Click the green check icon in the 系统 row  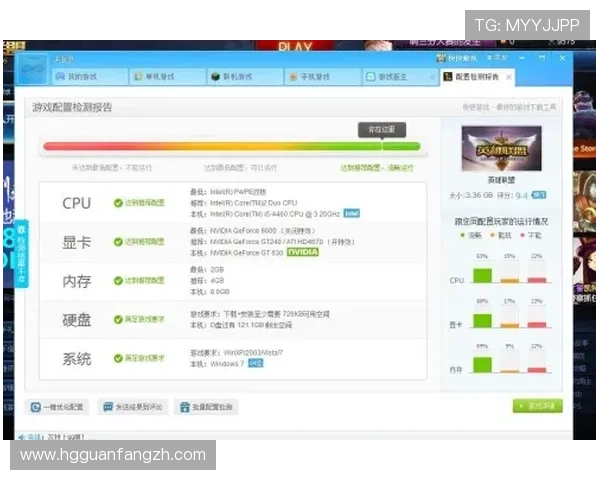coord(118,358)
